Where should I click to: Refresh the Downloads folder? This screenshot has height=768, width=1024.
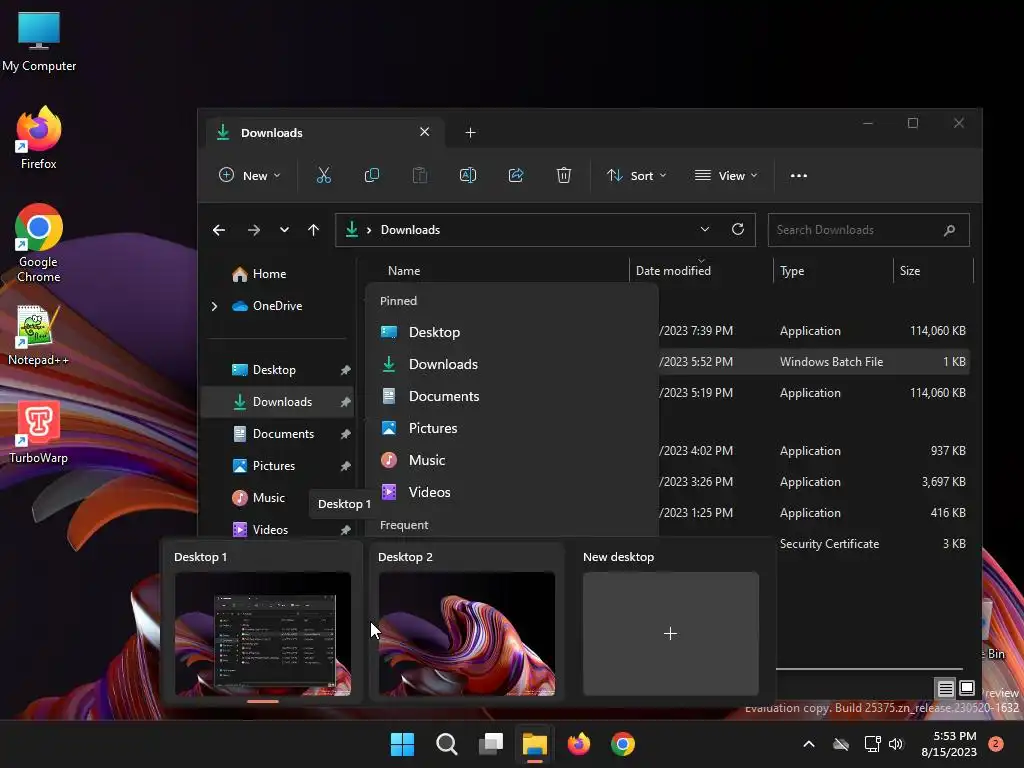738,229
